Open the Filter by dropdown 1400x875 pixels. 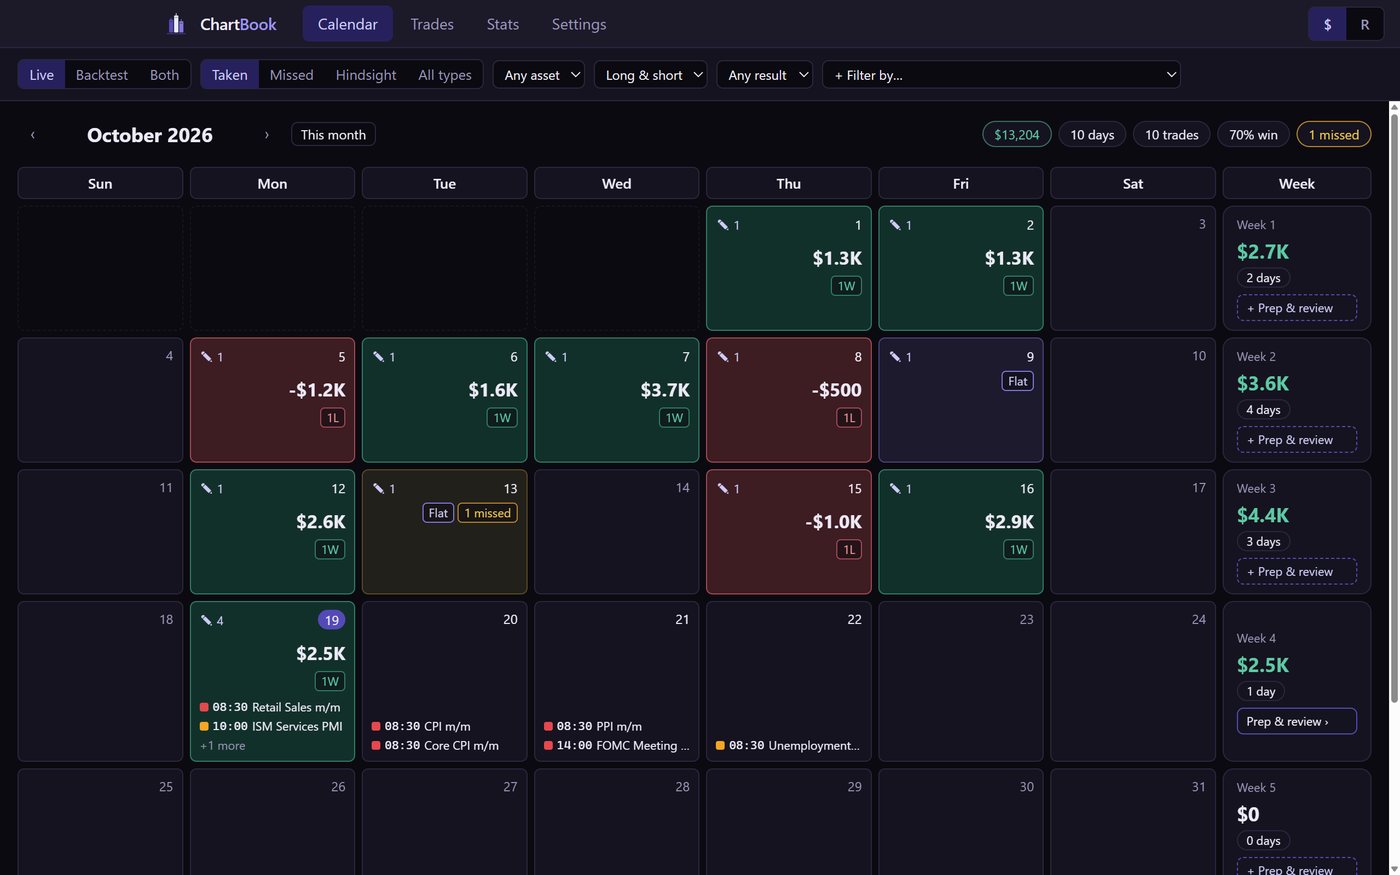point(1001,75)
